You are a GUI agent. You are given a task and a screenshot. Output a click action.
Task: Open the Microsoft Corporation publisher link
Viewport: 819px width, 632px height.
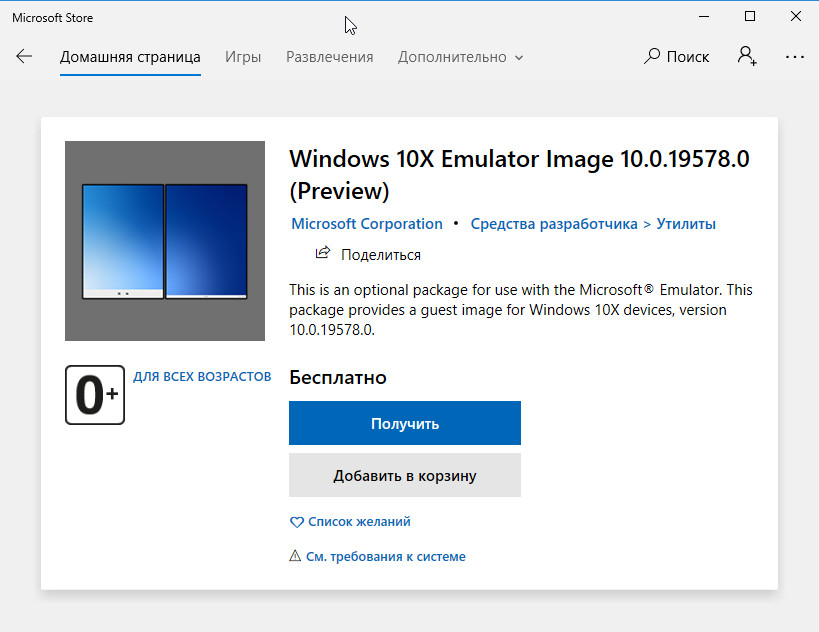click(x=367, y=224)
